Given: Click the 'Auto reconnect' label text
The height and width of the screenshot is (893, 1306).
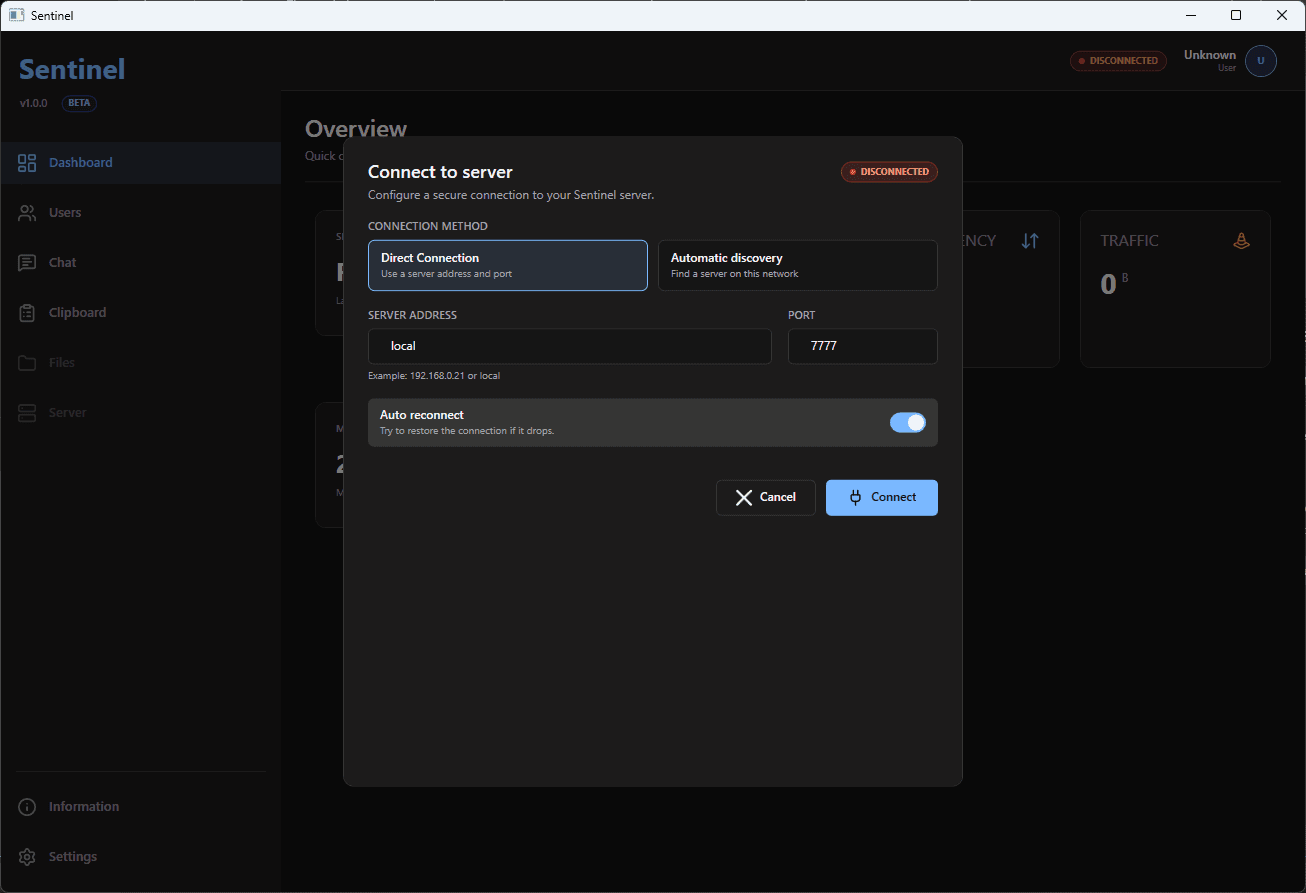Looking at the screenshot, I should point(422,415).
